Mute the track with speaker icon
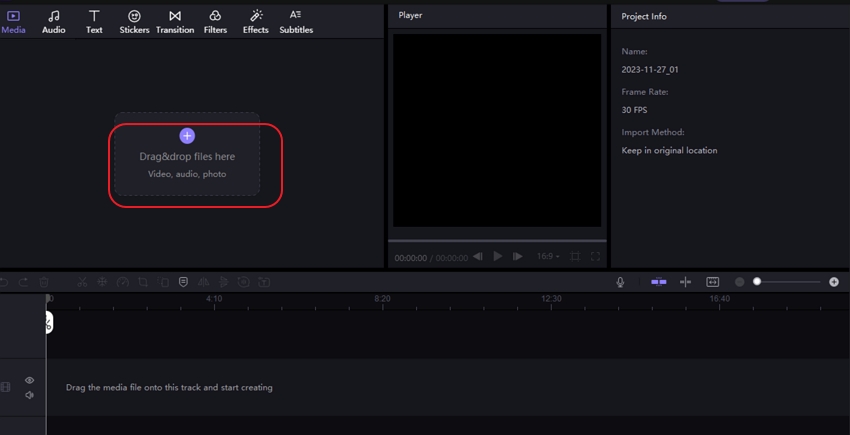The height and width of the screenshot is (435, 850). coord(29,395)
